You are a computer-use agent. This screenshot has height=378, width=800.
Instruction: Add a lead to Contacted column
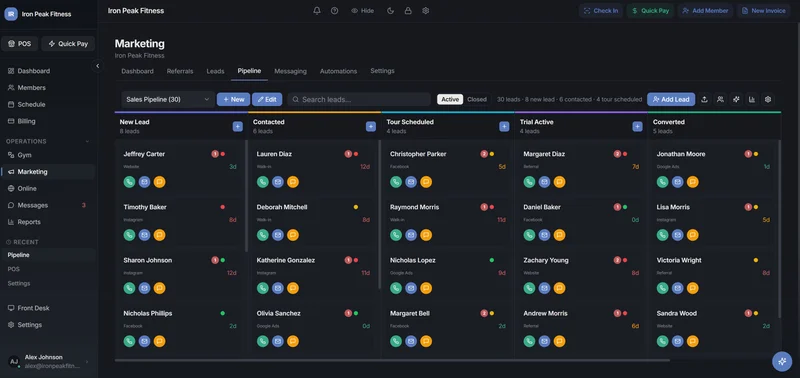(x=371, y=127)
